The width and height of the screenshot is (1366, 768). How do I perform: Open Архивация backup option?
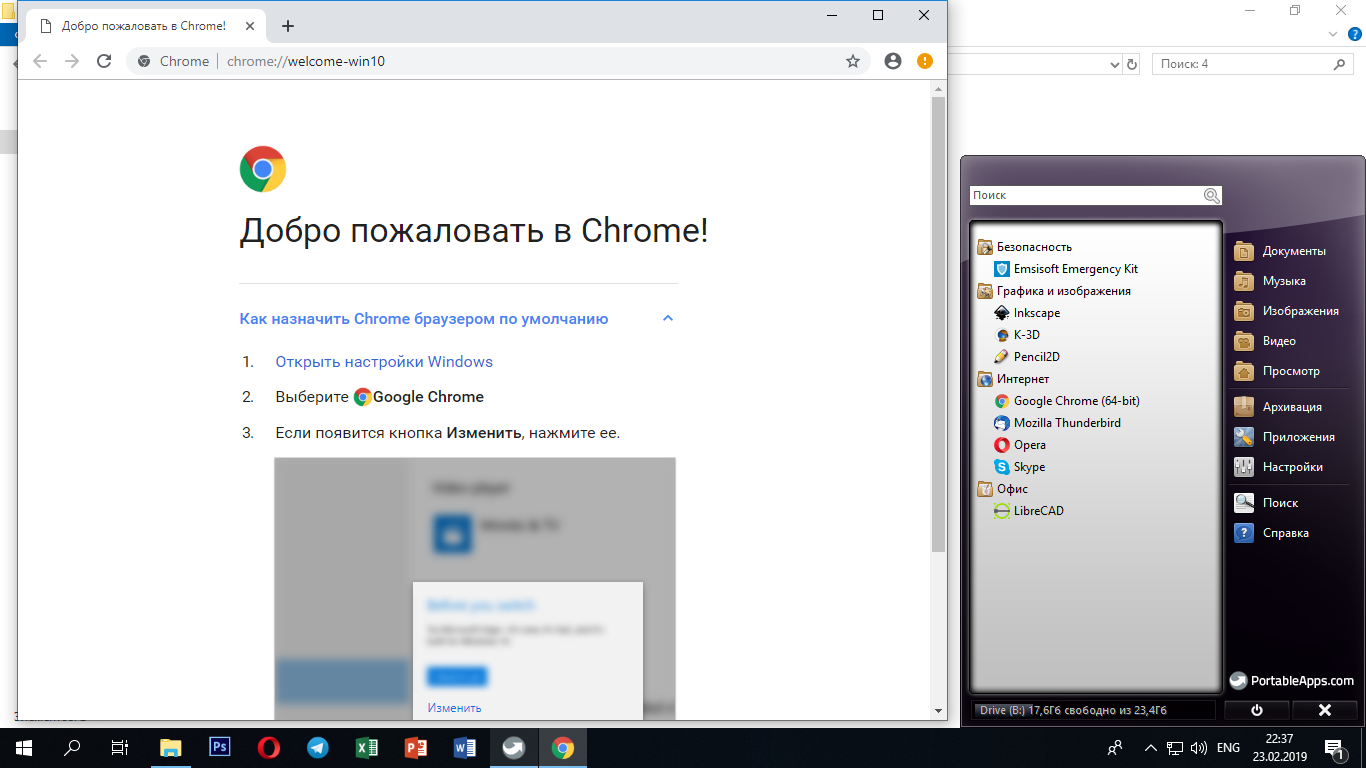[x=1278, y=407]
